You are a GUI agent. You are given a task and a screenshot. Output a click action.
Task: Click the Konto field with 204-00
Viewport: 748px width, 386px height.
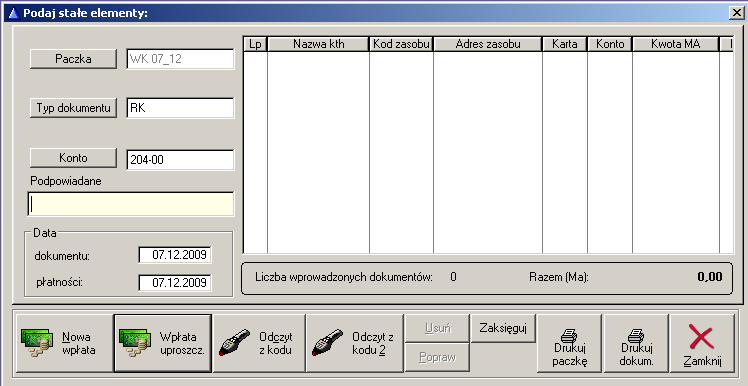tap(180, 159)
